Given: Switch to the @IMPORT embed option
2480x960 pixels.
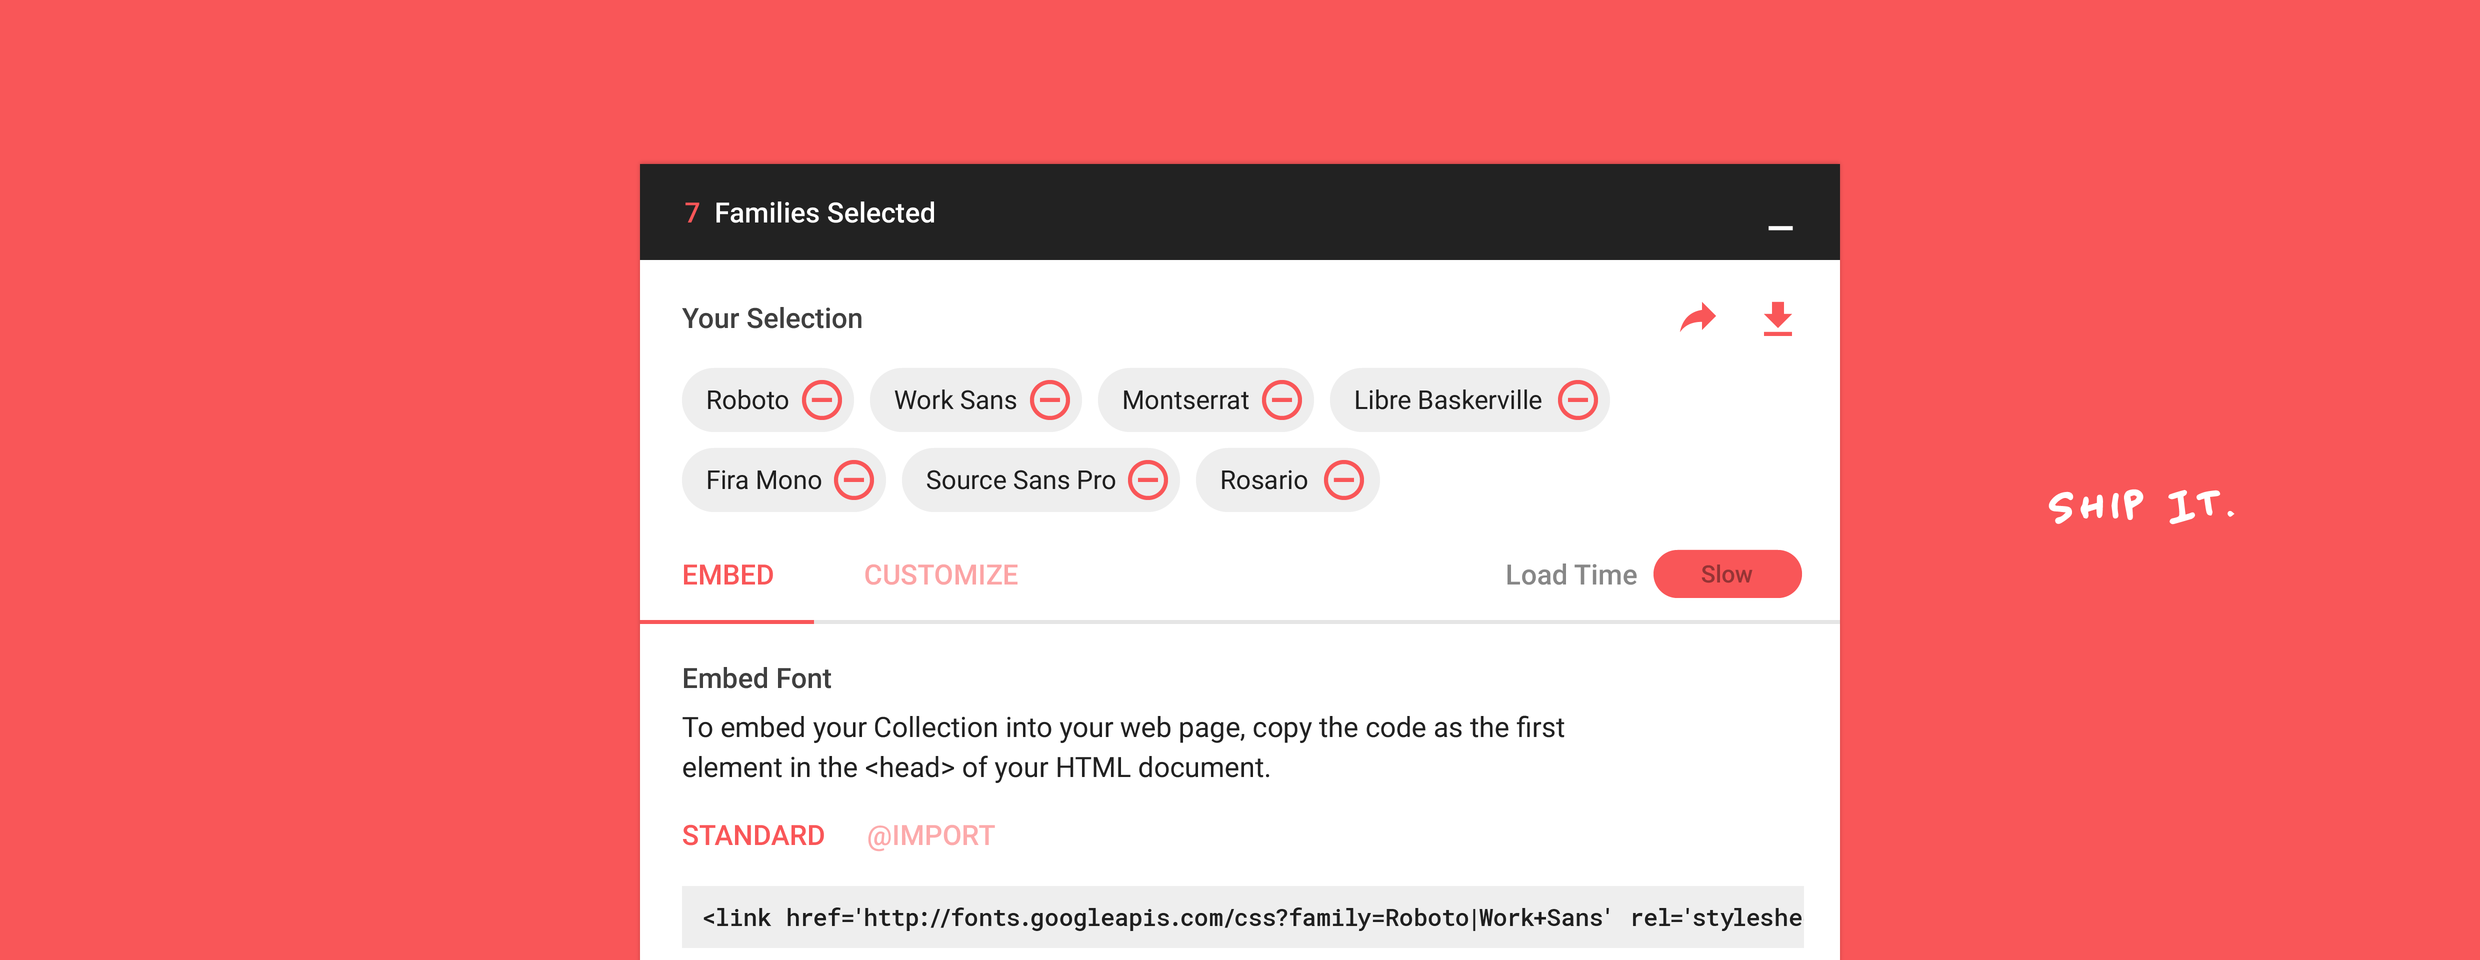Looking at the screenshot, I should [930, 836].
